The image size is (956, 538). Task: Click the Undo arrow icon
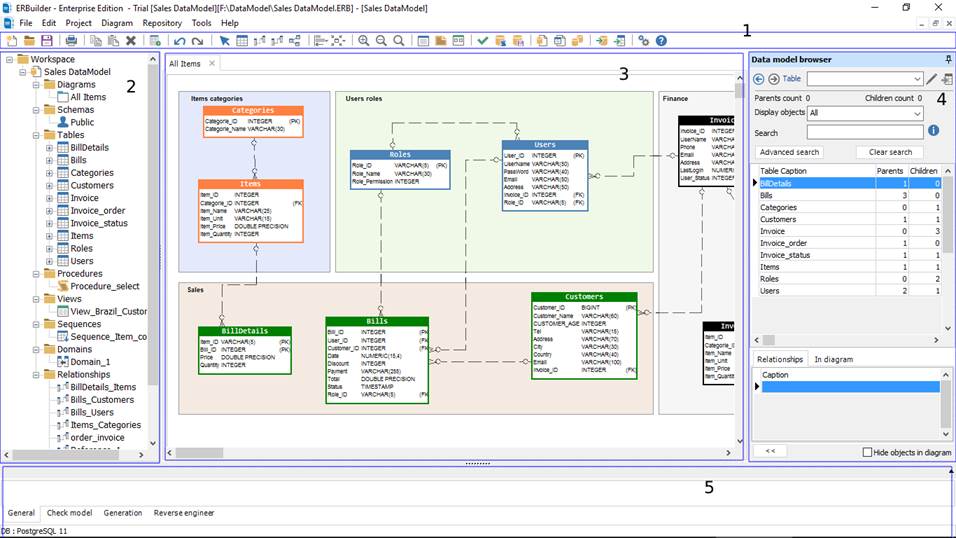[180, 41]
